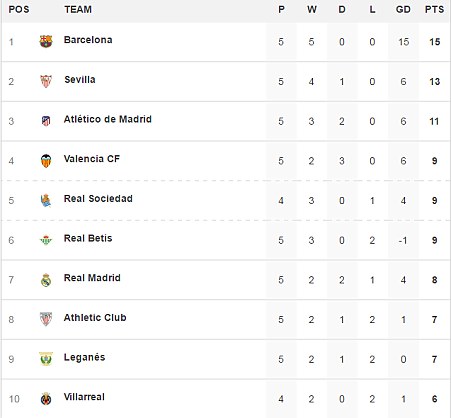Screen dimensions: 451x418
Task: Click the Valencia CF bat crest icon
Action: (x=46, y=161)
